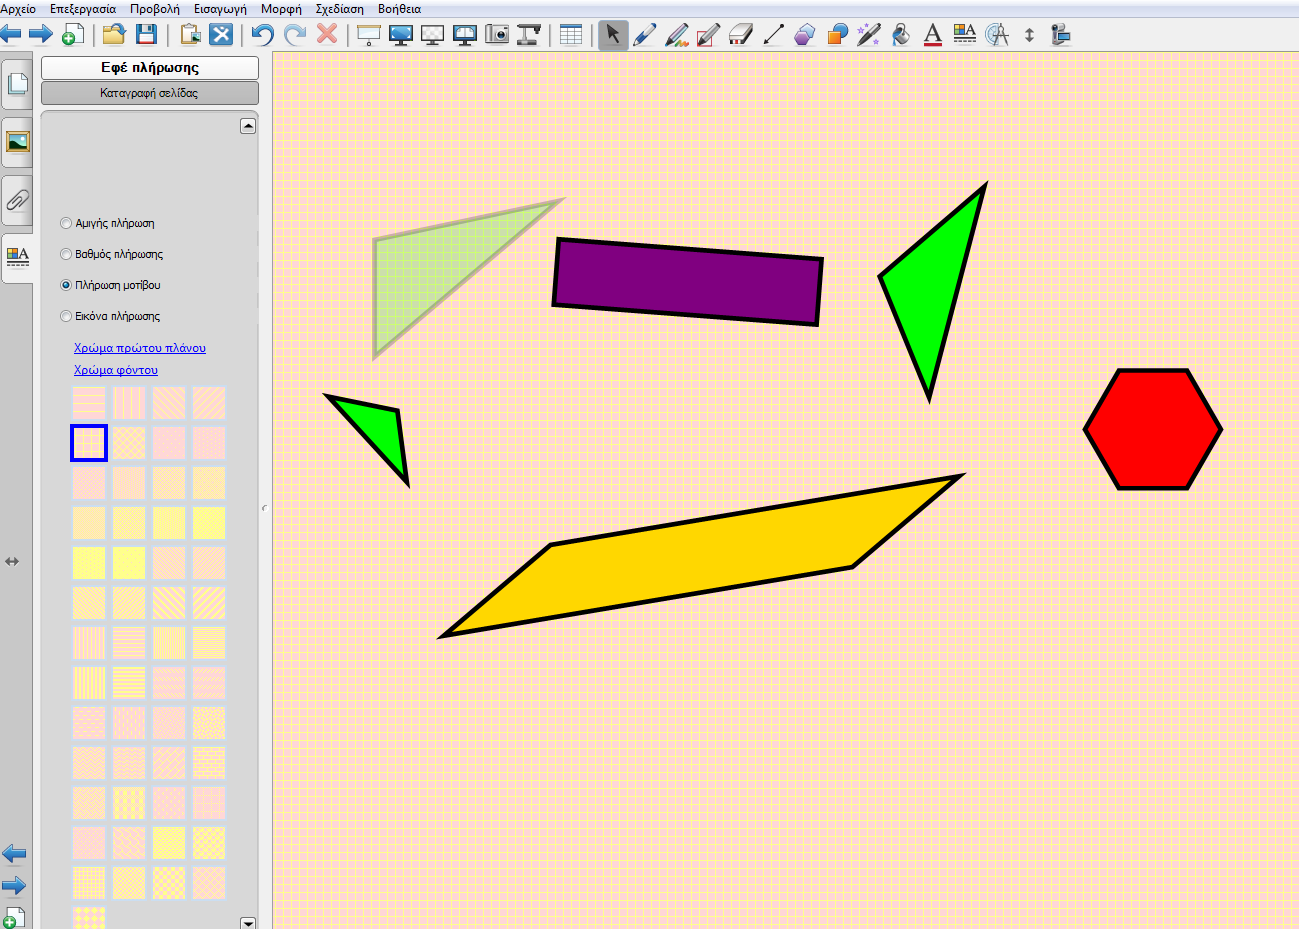The image size is (1299, 929).
Task: Click the Καταγραφή σελίδας button
Action: coord(150,93)
